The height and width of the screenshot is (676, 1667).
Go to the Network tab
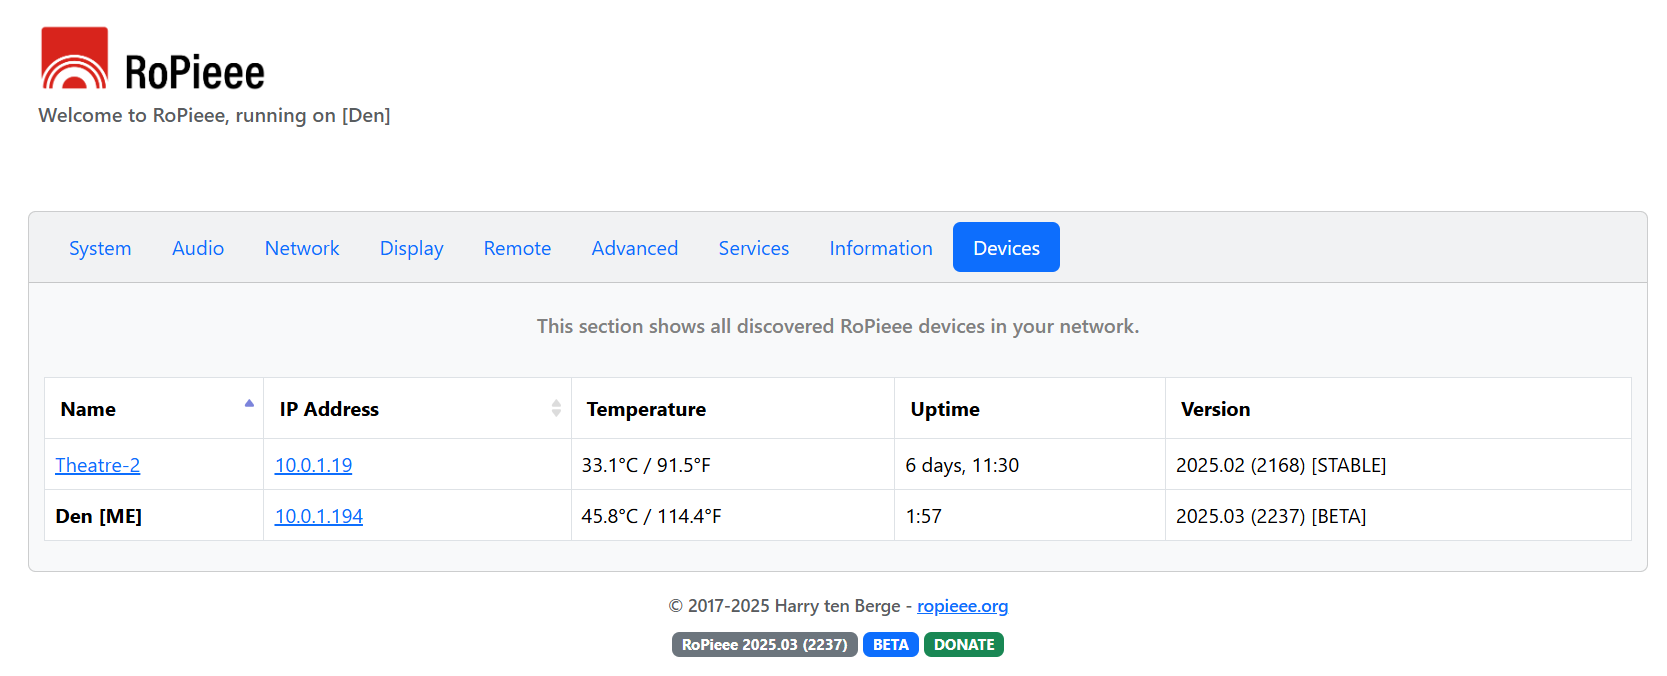pos(302,248)
